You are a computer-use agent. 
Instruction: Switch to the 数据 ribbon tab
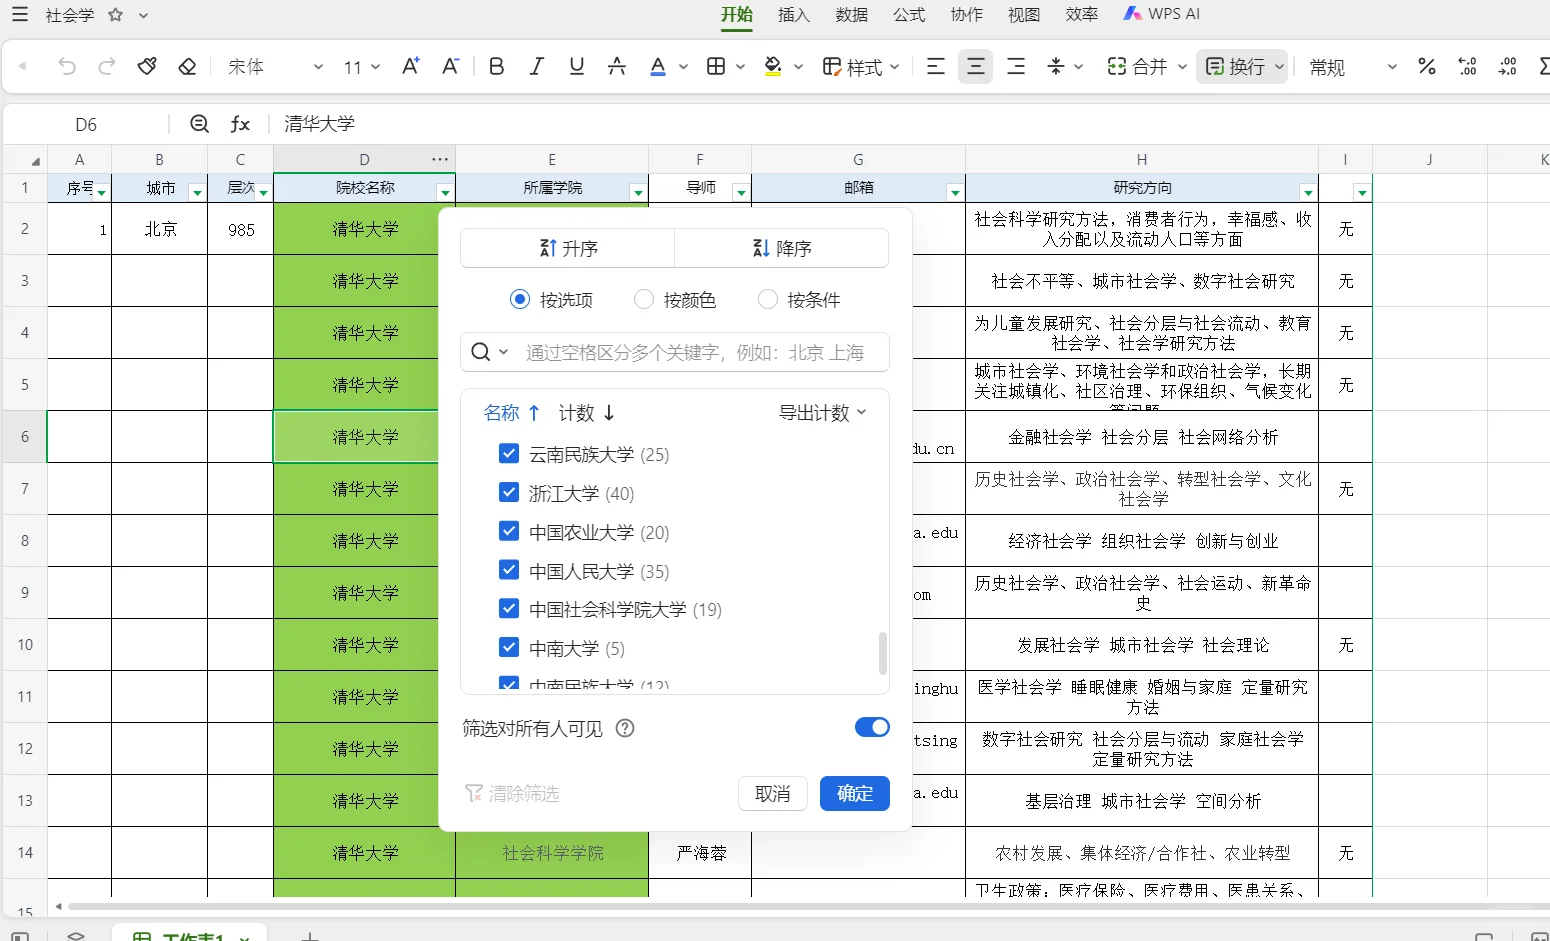click(852, 15)
